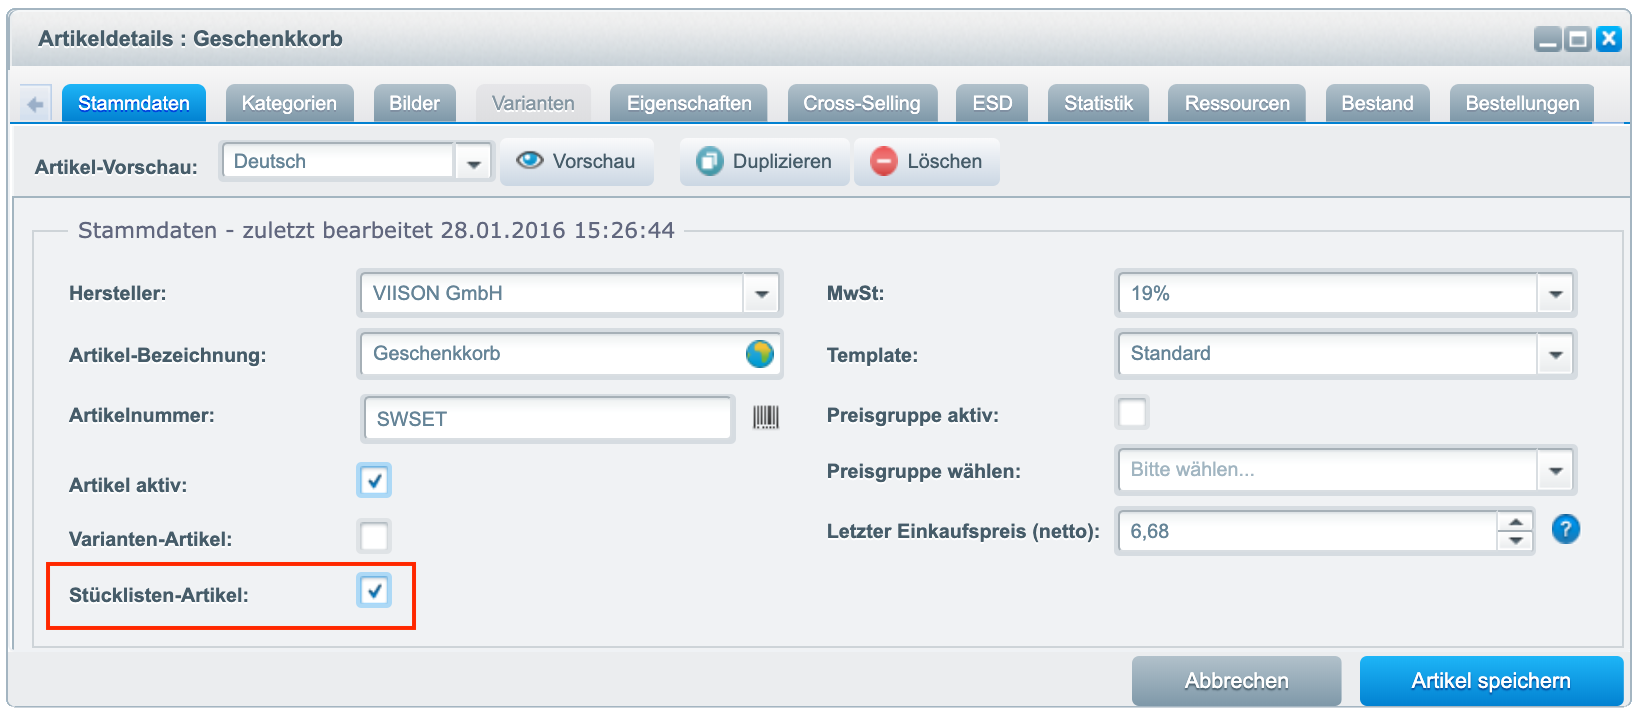Switch to the Kategorien tab
This screenshot has width=1640, height=722.
(x=289, y=104)
